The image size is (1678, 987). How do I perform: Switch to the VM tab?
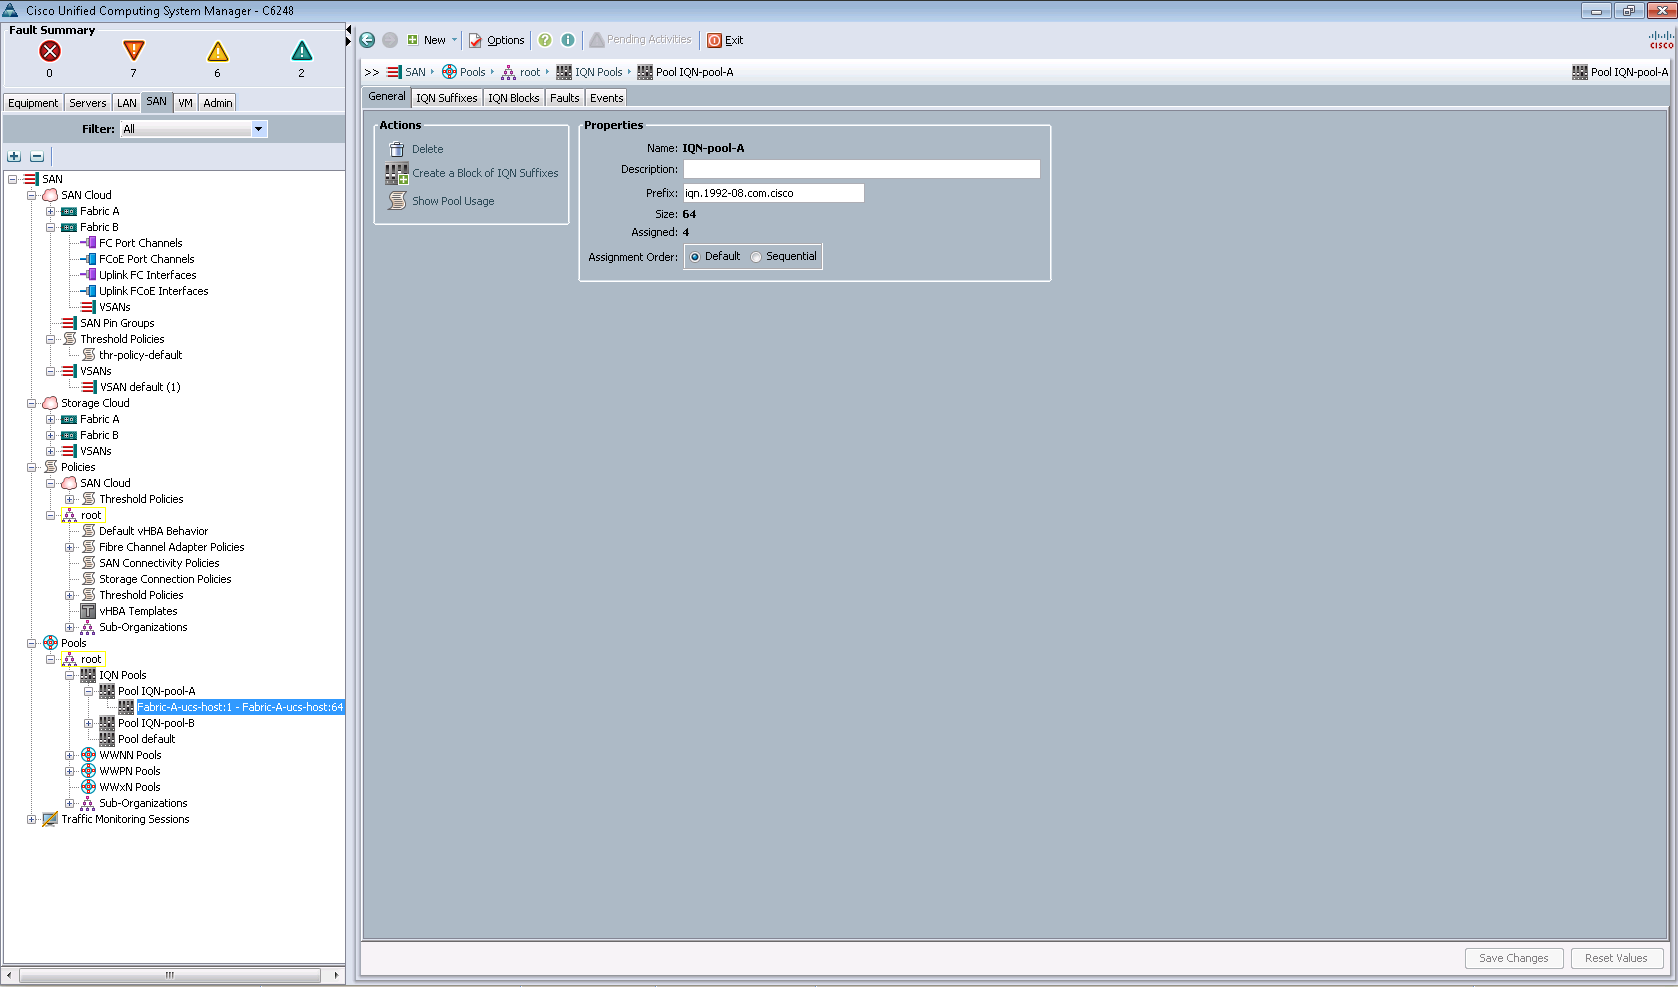pyautogui.click(x=185, y=103)
